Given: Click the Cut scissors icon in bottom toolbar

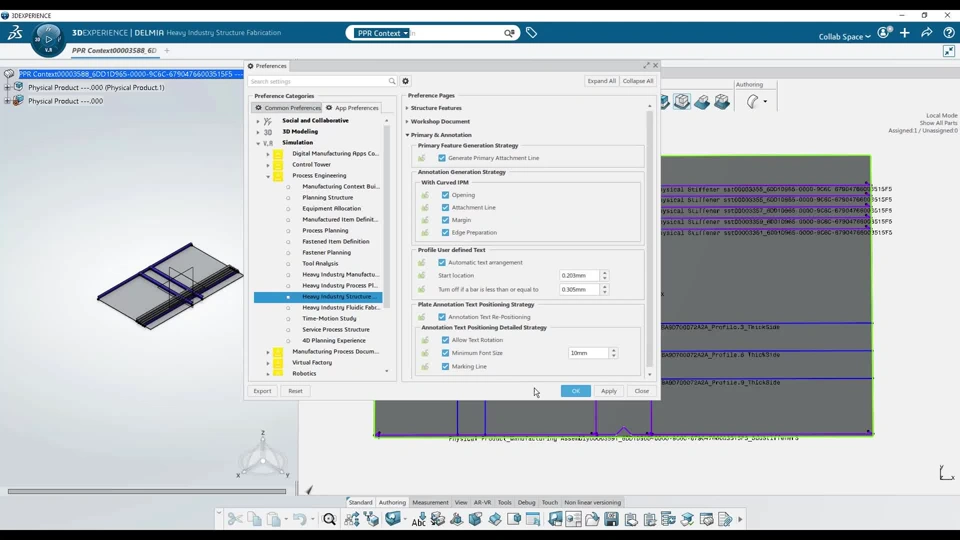Looking at the screenshot, I should pos(234,519).
